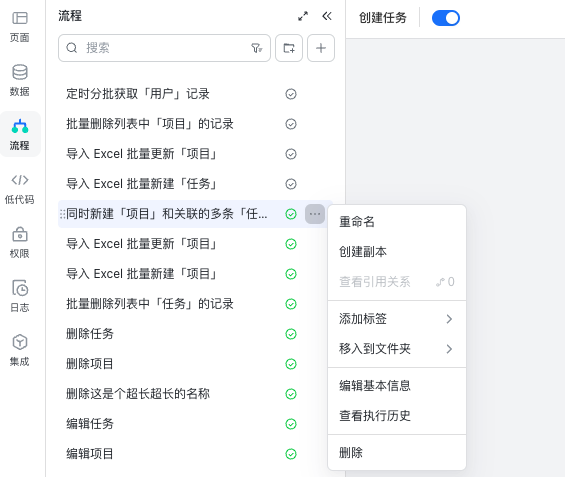
Task: Expand the 移入到文件夹 submenu
Action: click(x=397, y=349)
